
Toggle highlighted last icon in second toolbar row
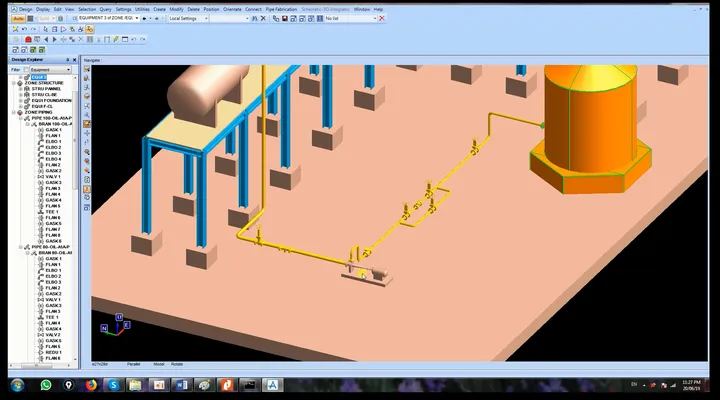coord(90,29)
